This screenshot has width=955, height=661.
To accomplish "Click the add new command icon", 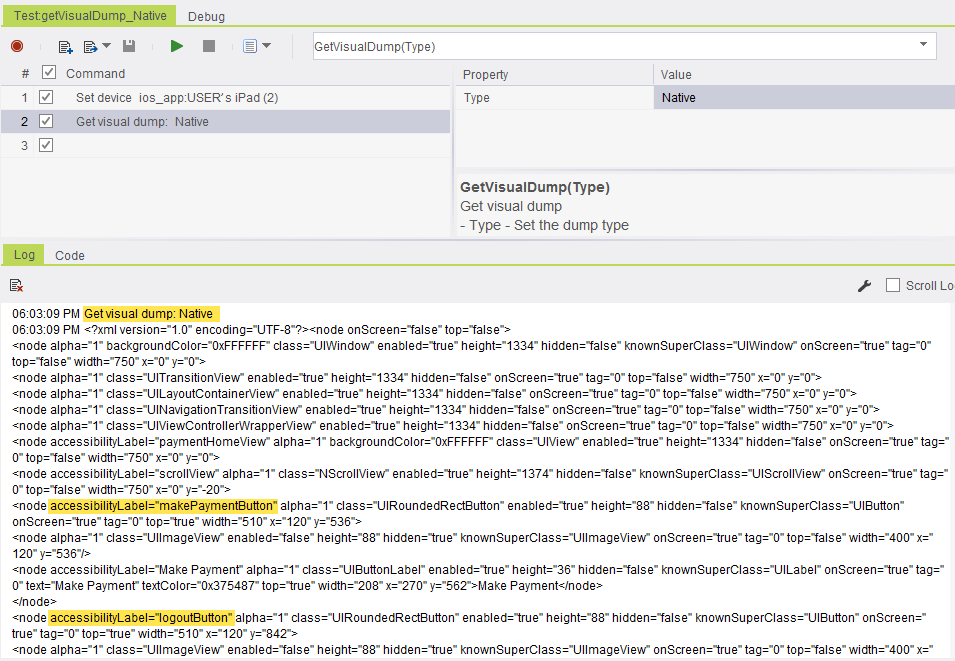I will coord(66,46).
